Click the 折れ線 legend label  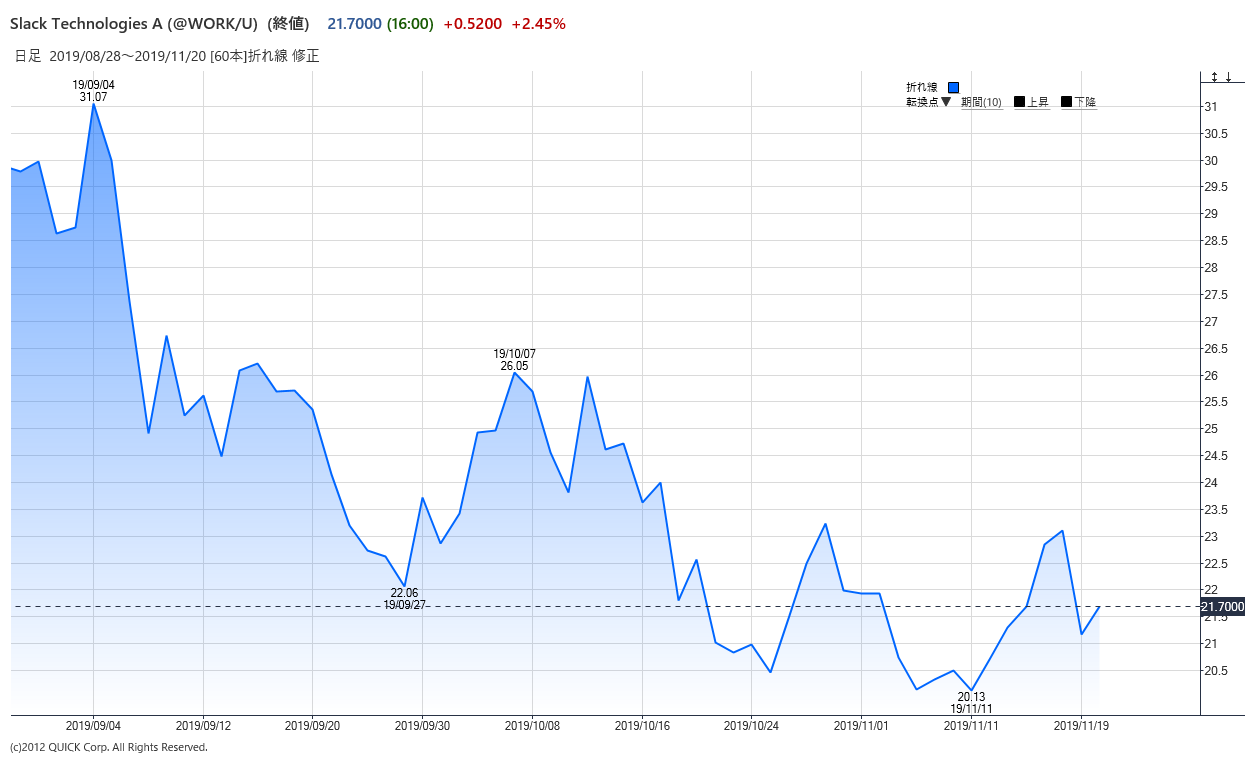pos(920,87)
